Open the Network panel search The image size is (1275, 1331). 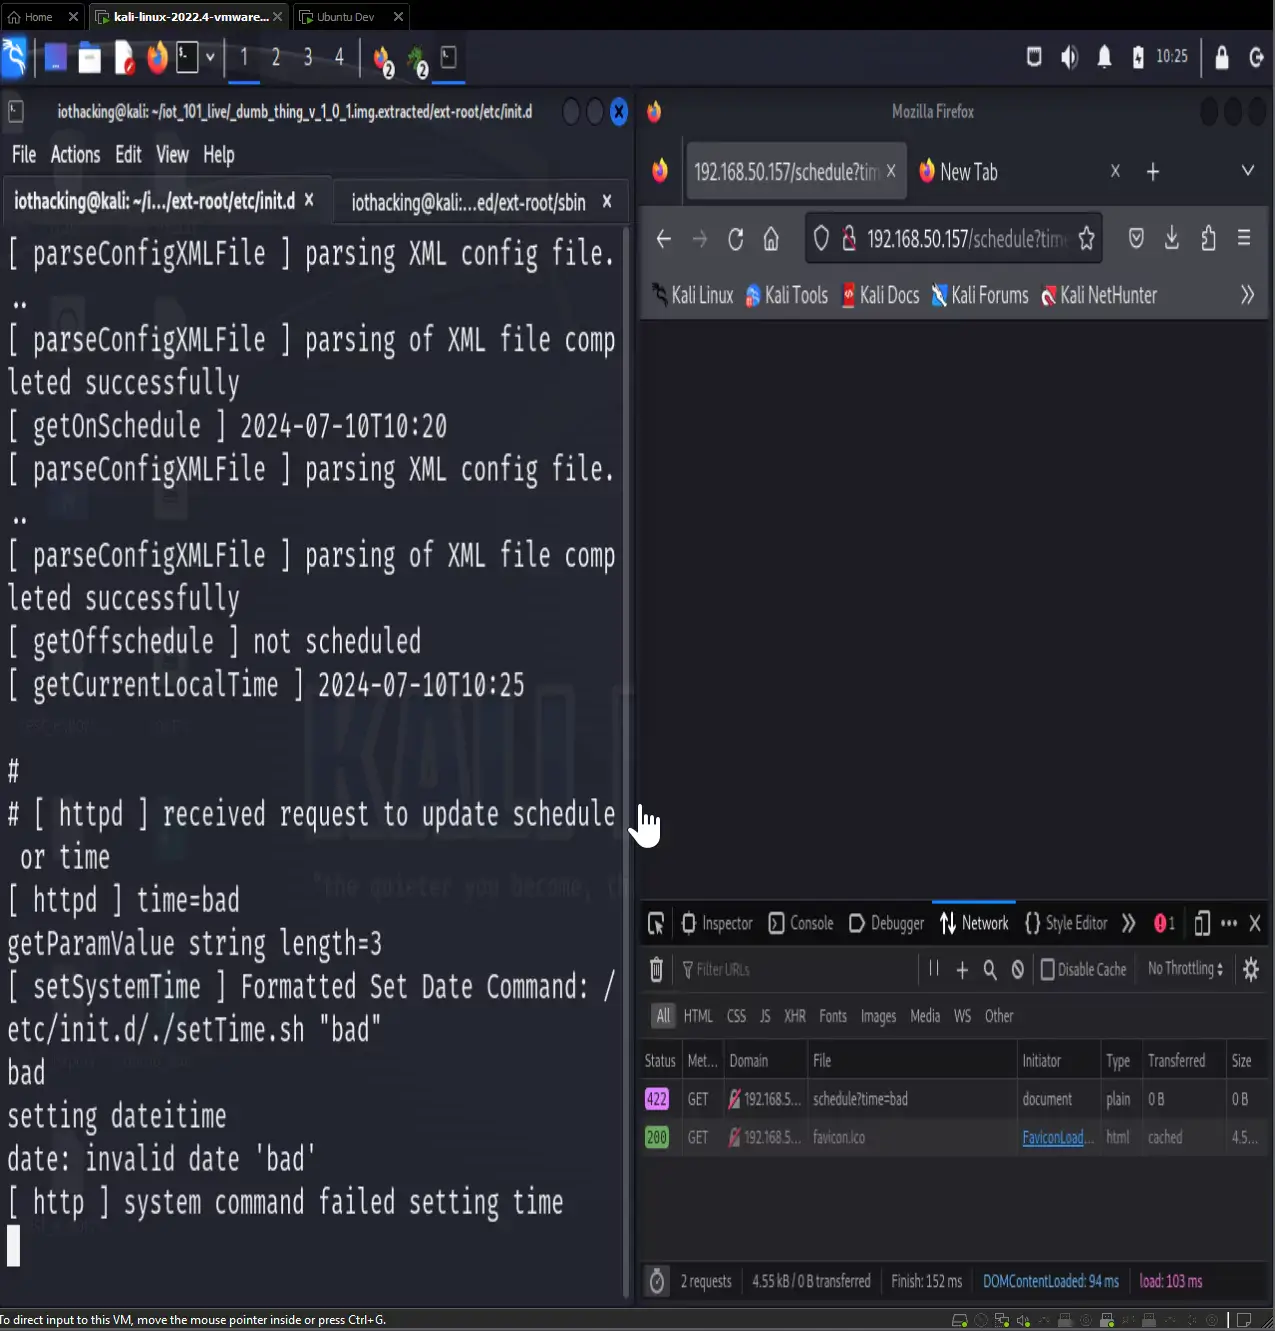pos(989,969)
